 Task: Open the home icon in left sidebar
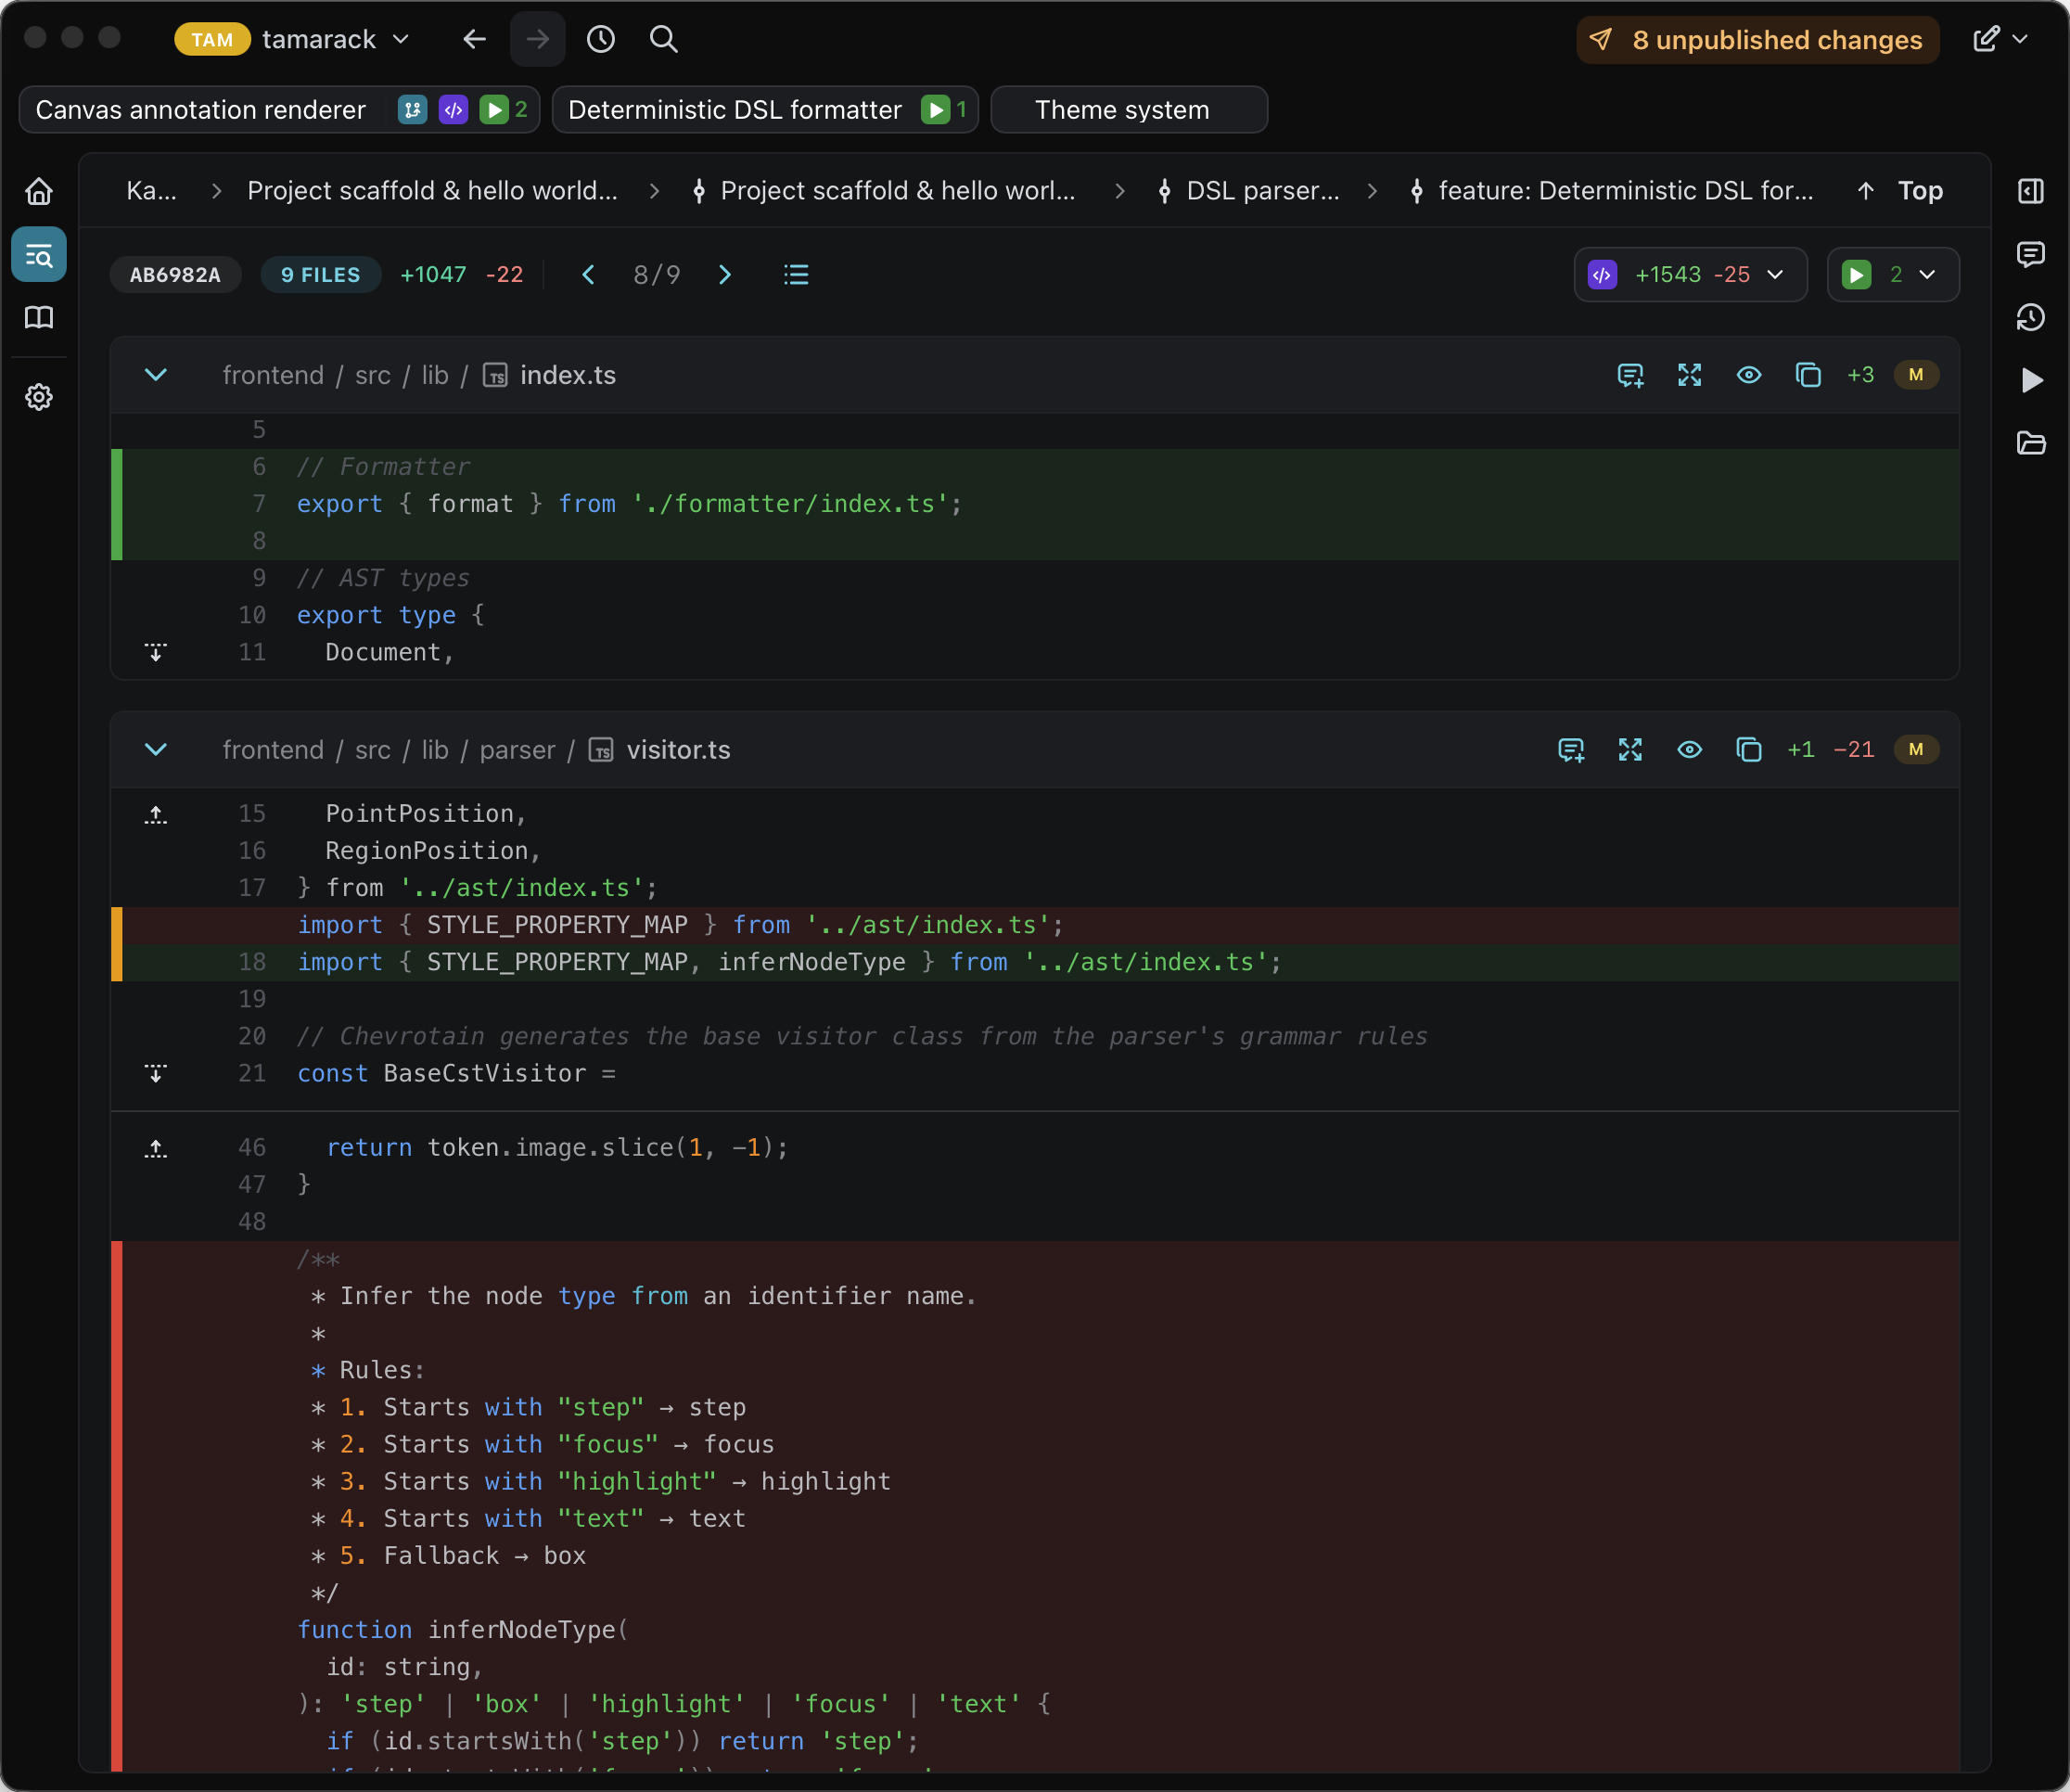(x=39, y=191)
